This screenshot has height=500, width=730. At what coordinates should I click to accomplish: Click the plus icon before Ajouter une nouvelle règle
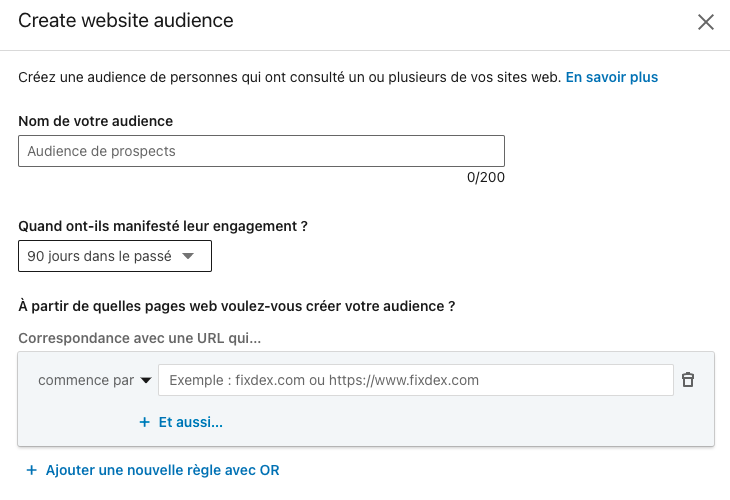coord(32,470)
